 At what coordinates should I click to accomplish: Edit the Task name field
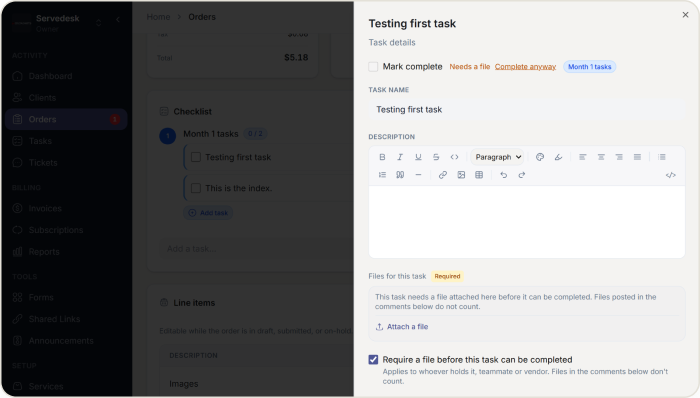527,109
